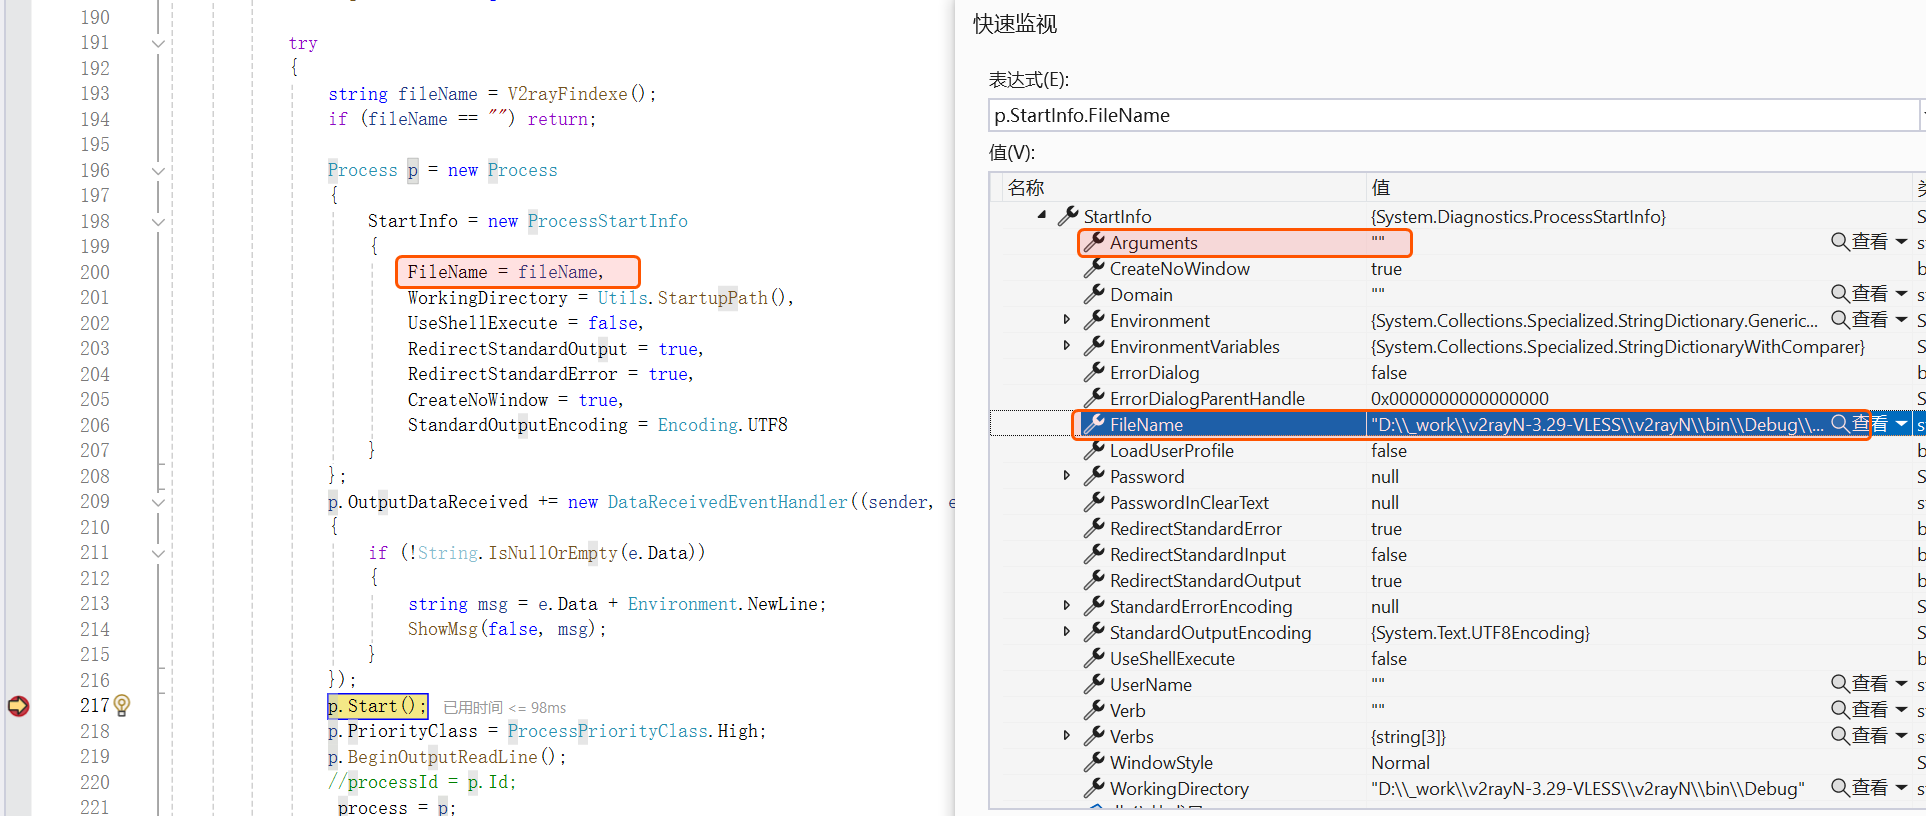
Task: Expand the Password property node
Action: point(1066,476)
